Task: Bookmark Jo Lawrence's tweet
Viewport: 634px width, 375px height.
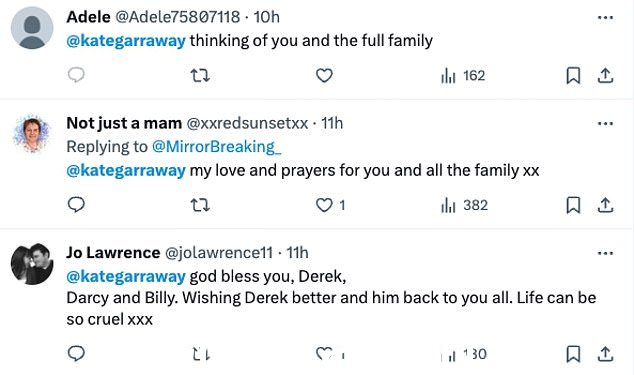Action: [573, 354]
